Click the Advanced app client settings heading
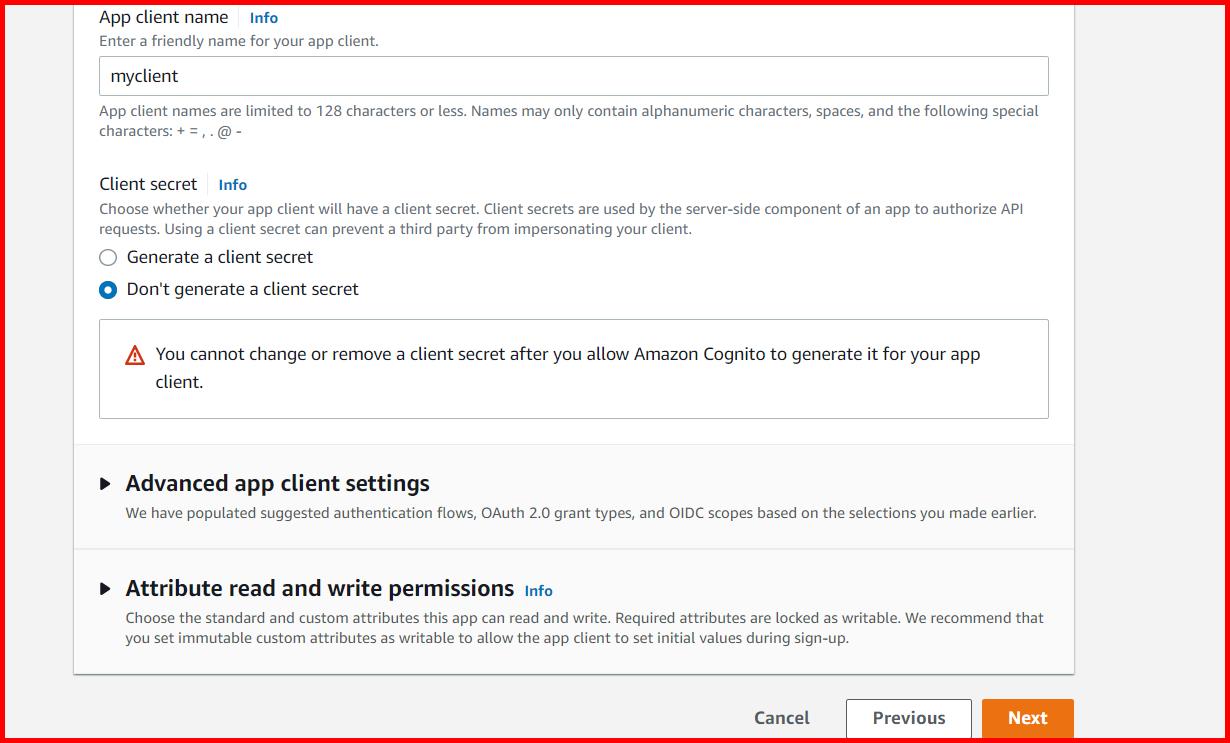Viewport: 1230px width, 743px height. 277,484
